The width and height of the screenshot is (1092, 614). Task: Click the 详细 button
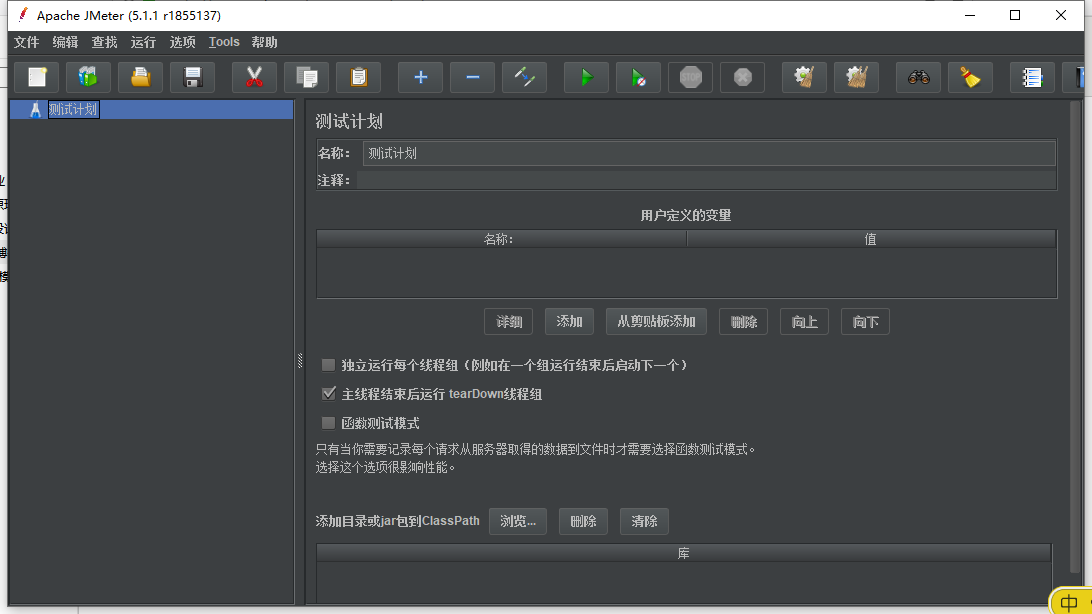[509, 322]
